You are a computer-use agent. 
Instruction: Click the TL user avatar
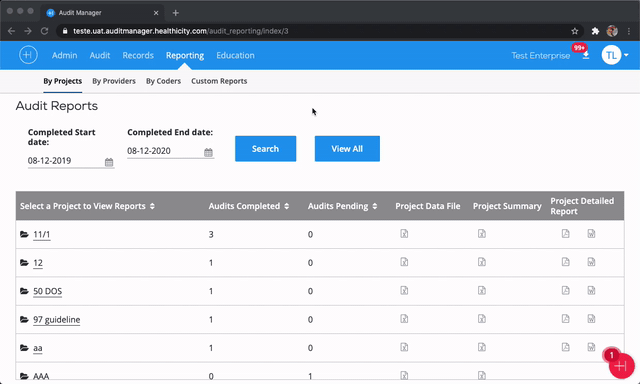pyautogui.click(x=611, y=55)
